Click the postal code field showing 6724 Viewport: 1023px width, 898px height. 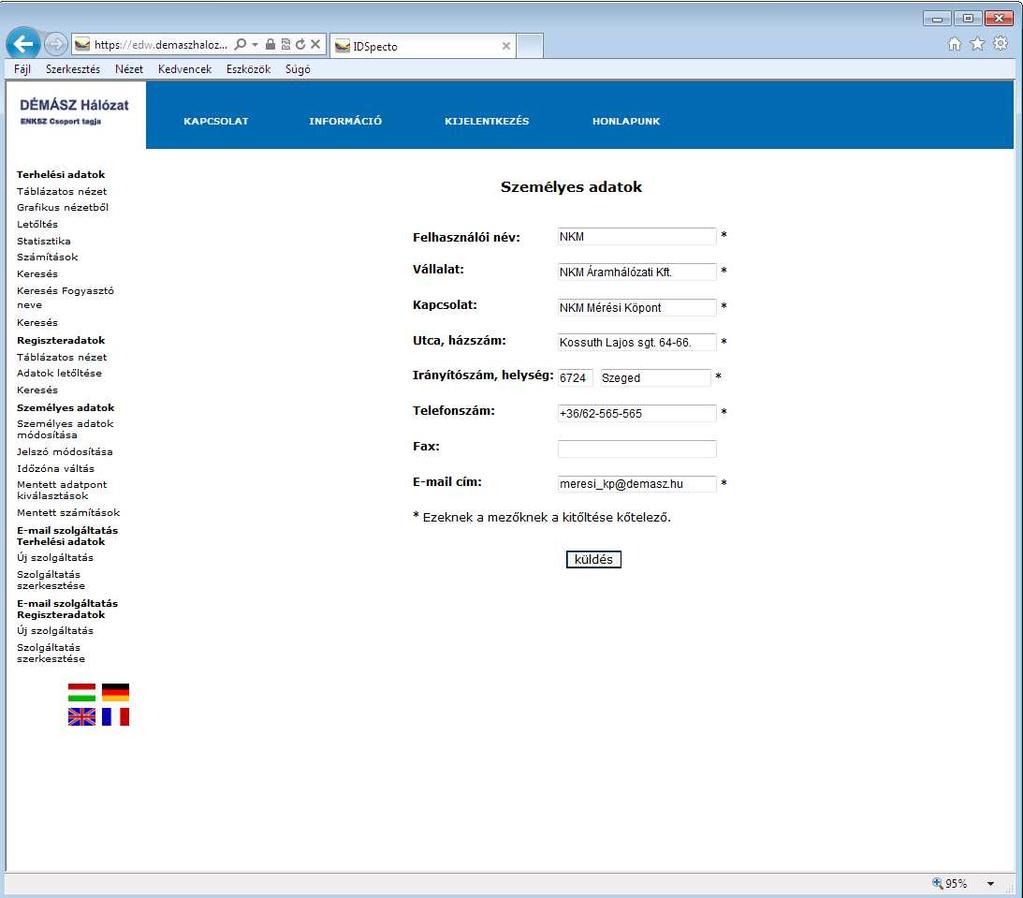click(x=575, y=378)
